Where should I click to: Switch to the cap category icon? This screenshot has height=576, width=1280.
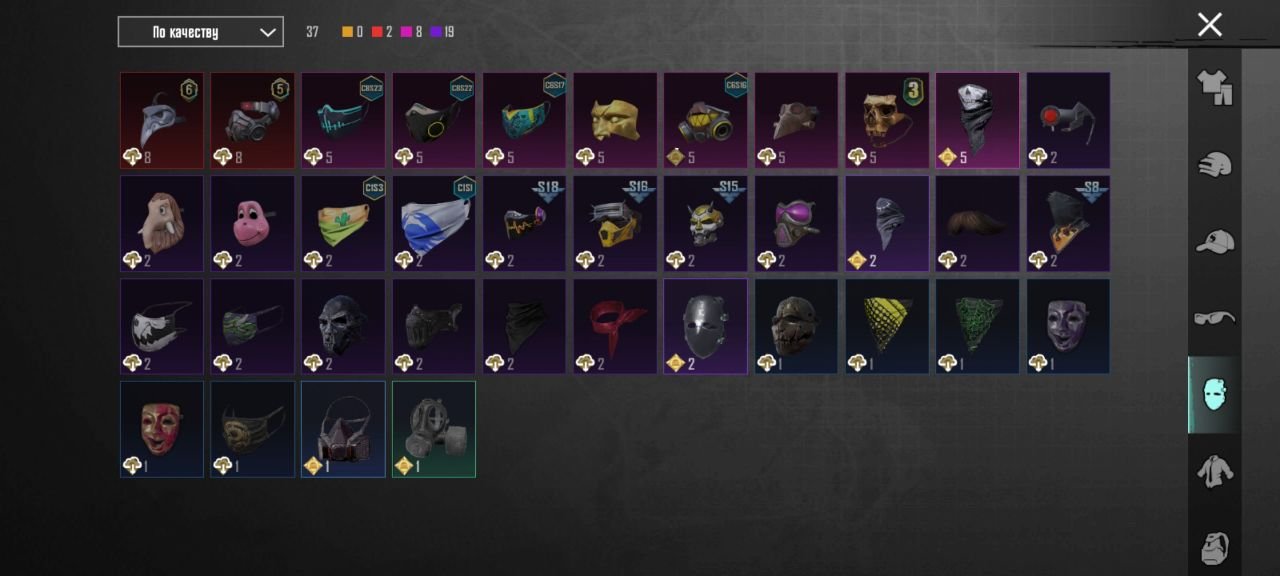[1214, 241]
